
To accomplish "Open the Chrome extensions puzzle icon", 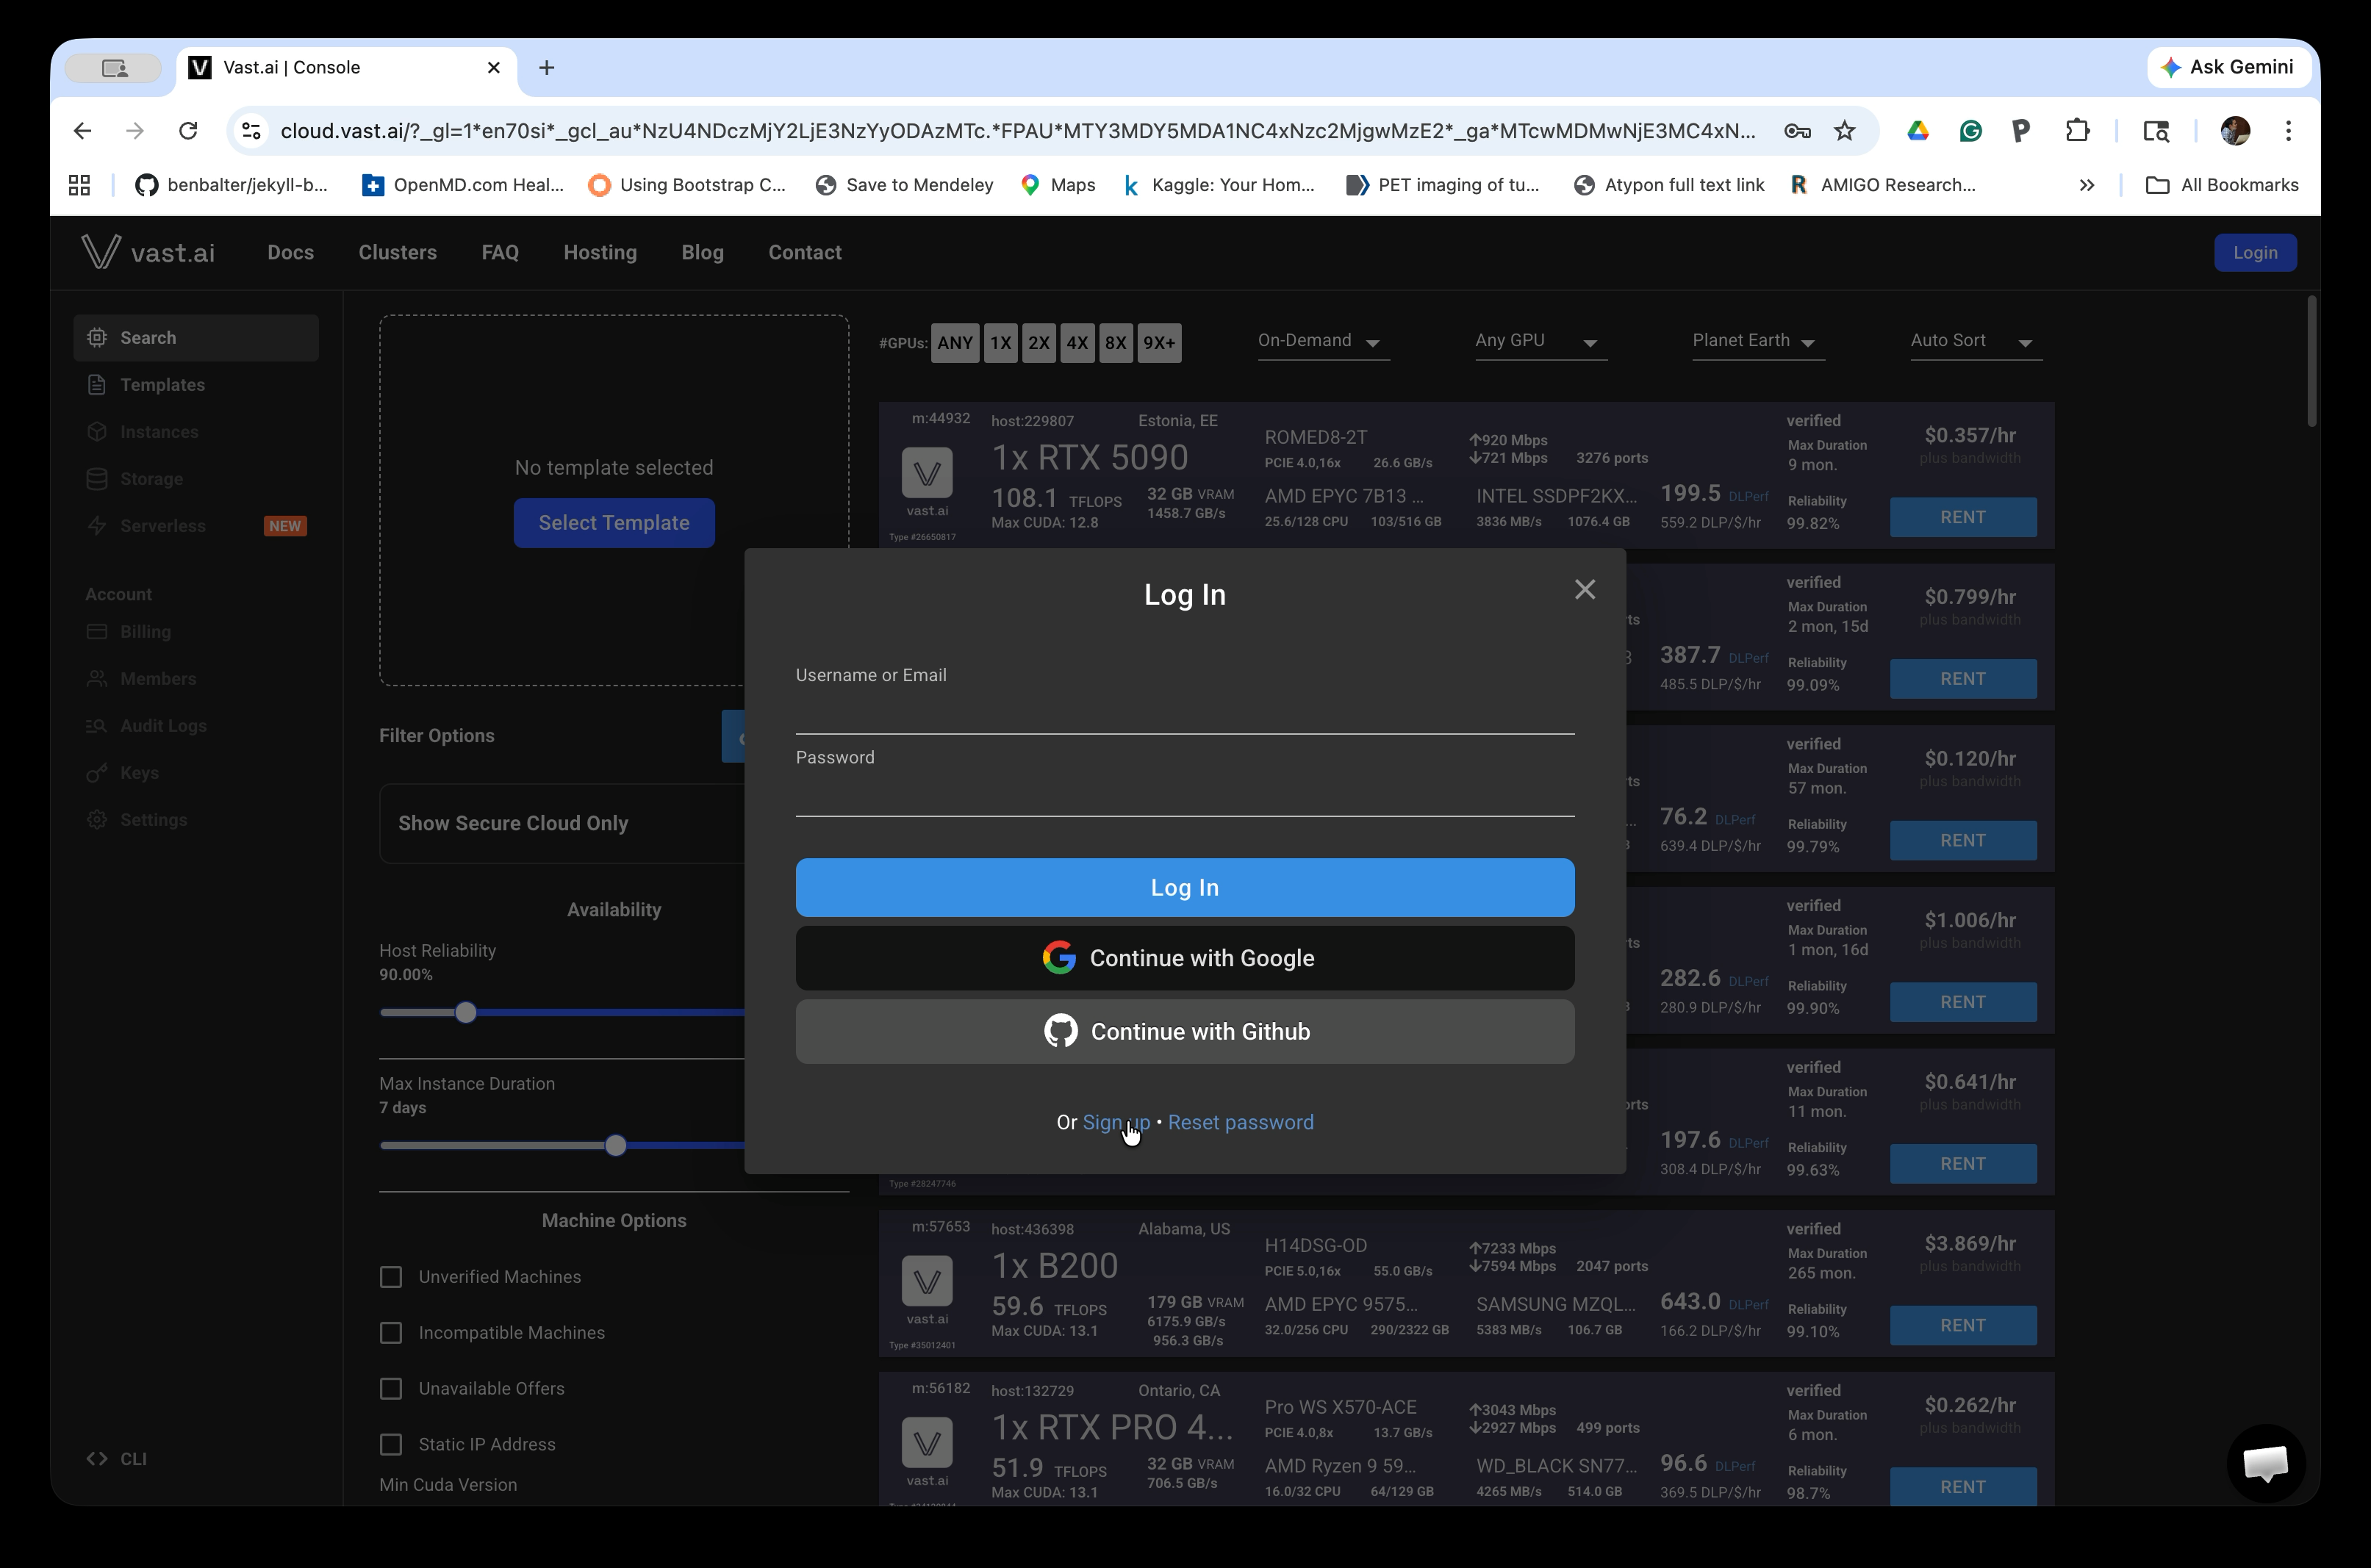I will [2077, 131].
